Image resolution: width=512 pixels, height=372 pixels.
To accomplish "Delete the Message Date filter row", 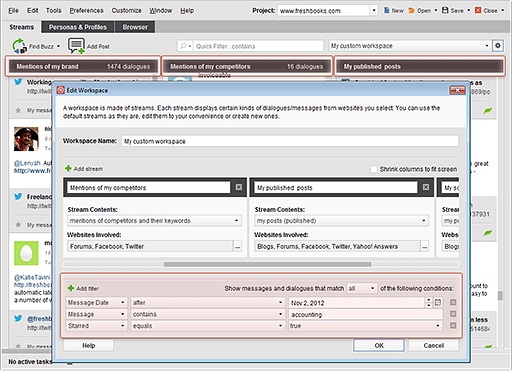I will [453, 302].
